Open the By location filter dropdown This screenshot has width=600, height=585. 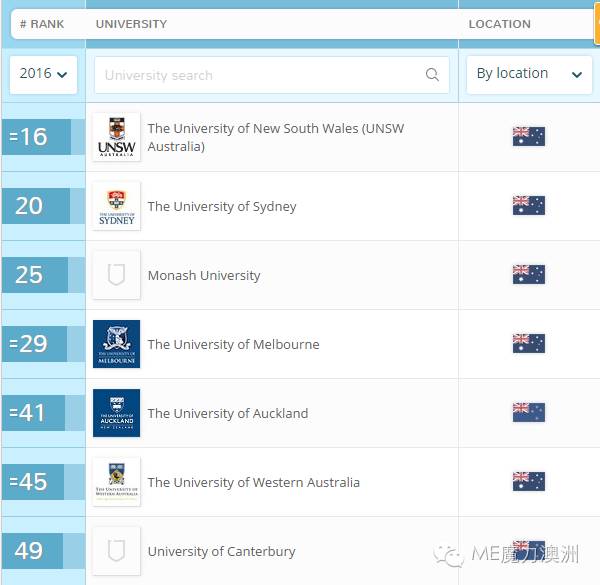point(529,75)
